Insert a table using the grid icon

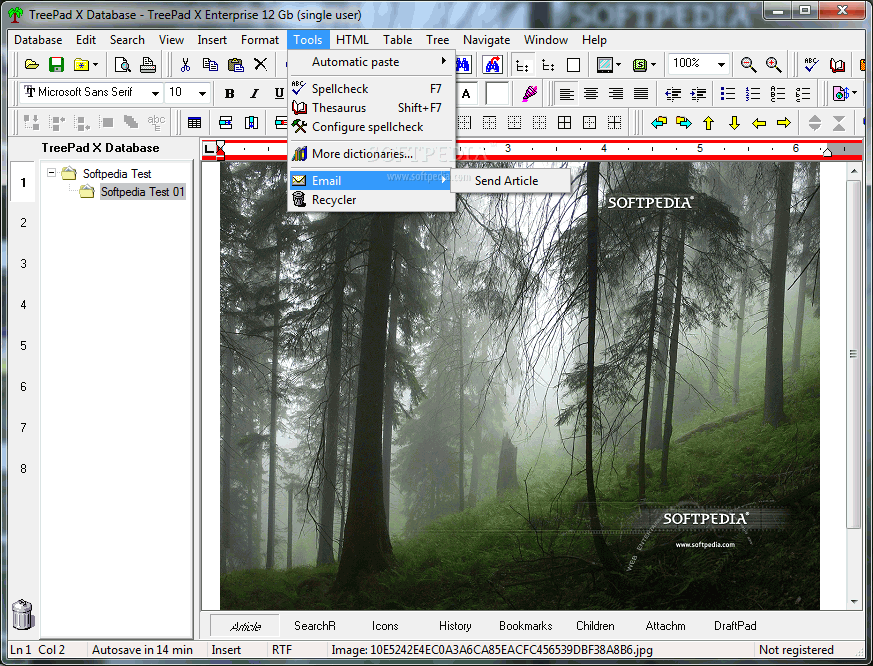point(194,123)
